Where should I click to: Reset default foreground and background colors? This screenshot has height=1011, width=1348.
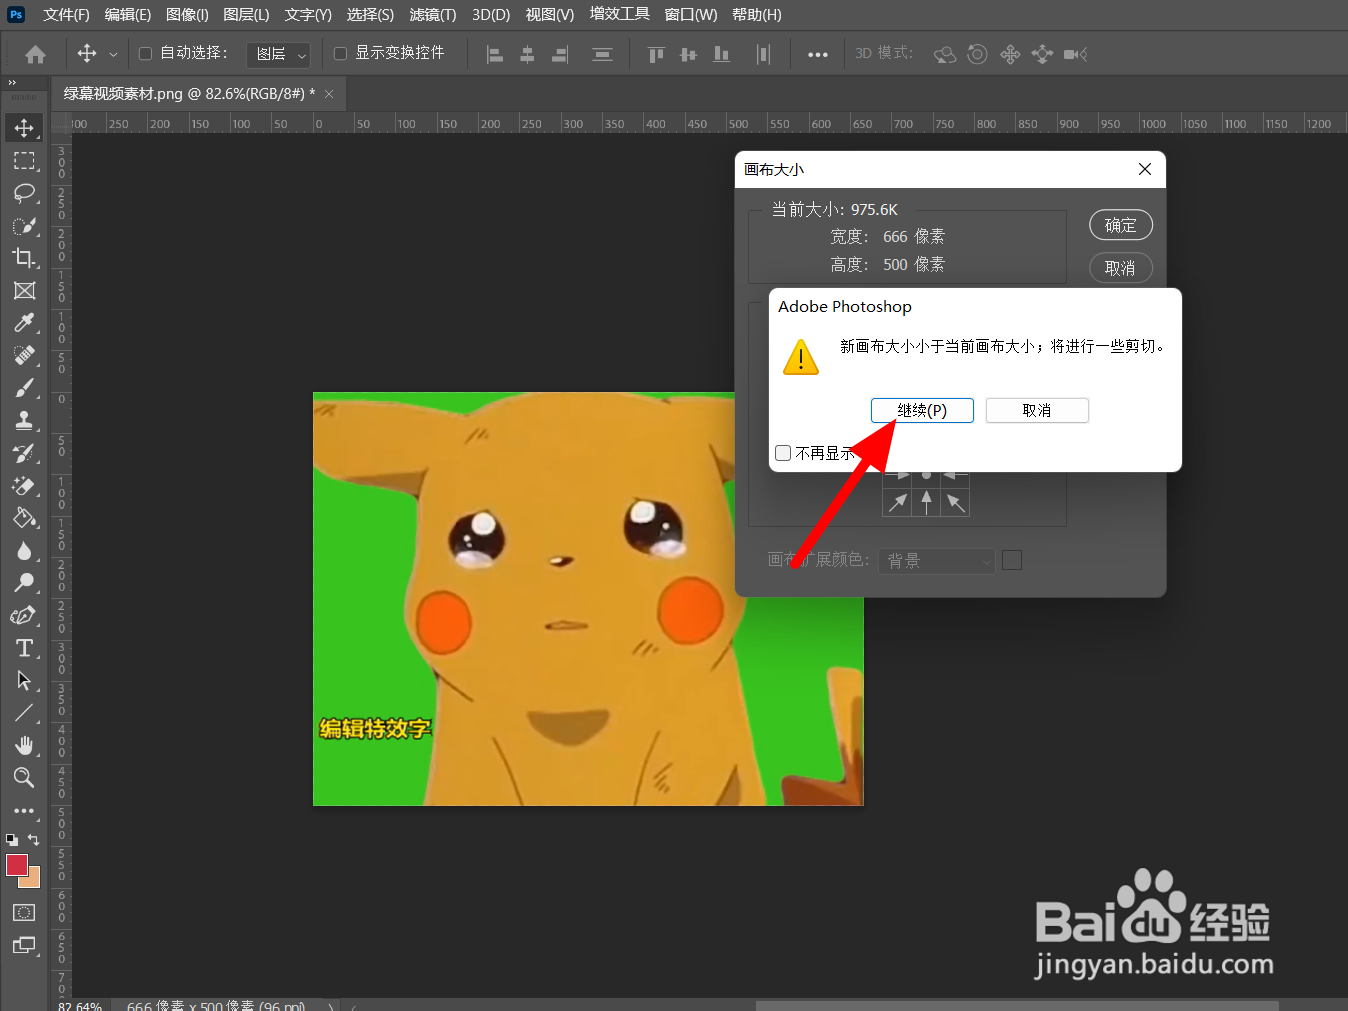[12, 840]
